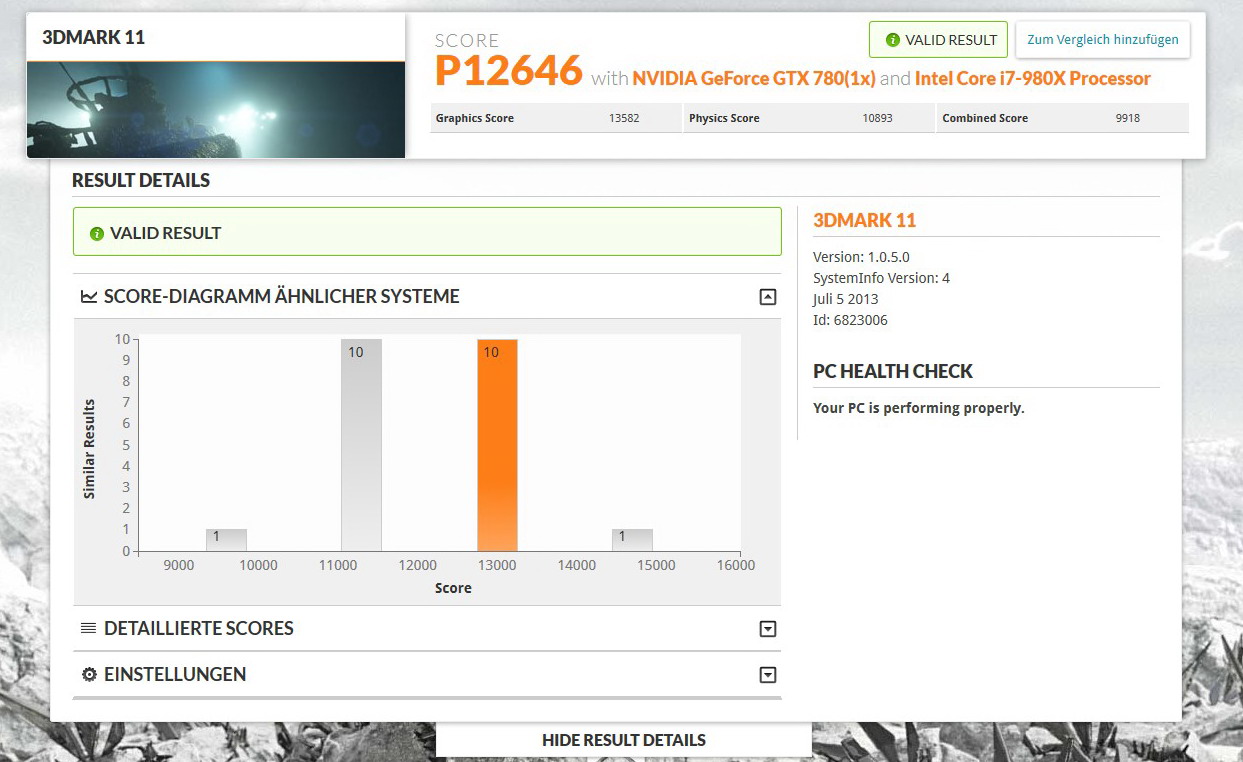Click the 3DMARK 11 title above thumbnail
Viewport: 1243px width, 762px height.
93,37
